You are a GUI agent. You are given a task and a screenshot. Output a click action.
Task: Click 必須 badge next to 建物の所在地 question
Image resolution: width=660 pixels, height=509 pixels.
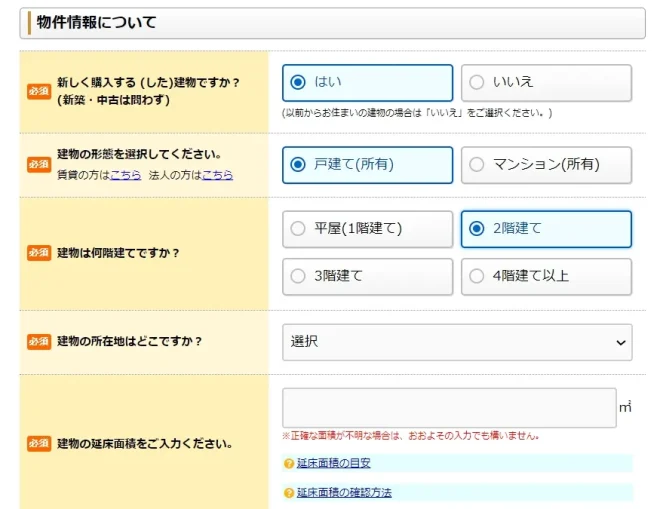click(39, 342)
